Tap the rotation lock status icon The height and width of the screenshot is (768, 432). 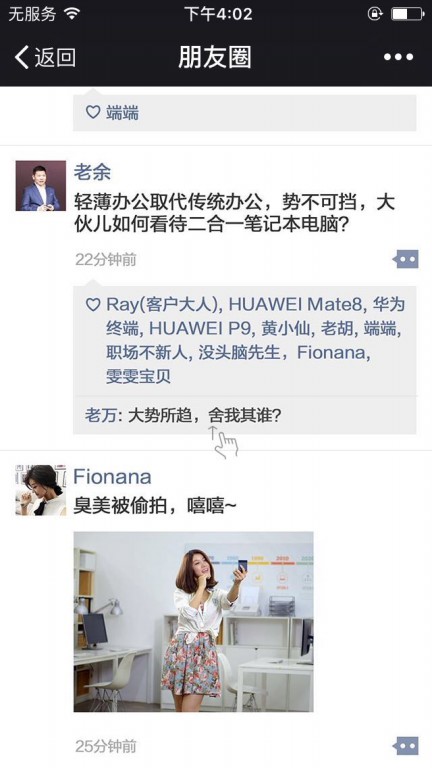[375, 14]
